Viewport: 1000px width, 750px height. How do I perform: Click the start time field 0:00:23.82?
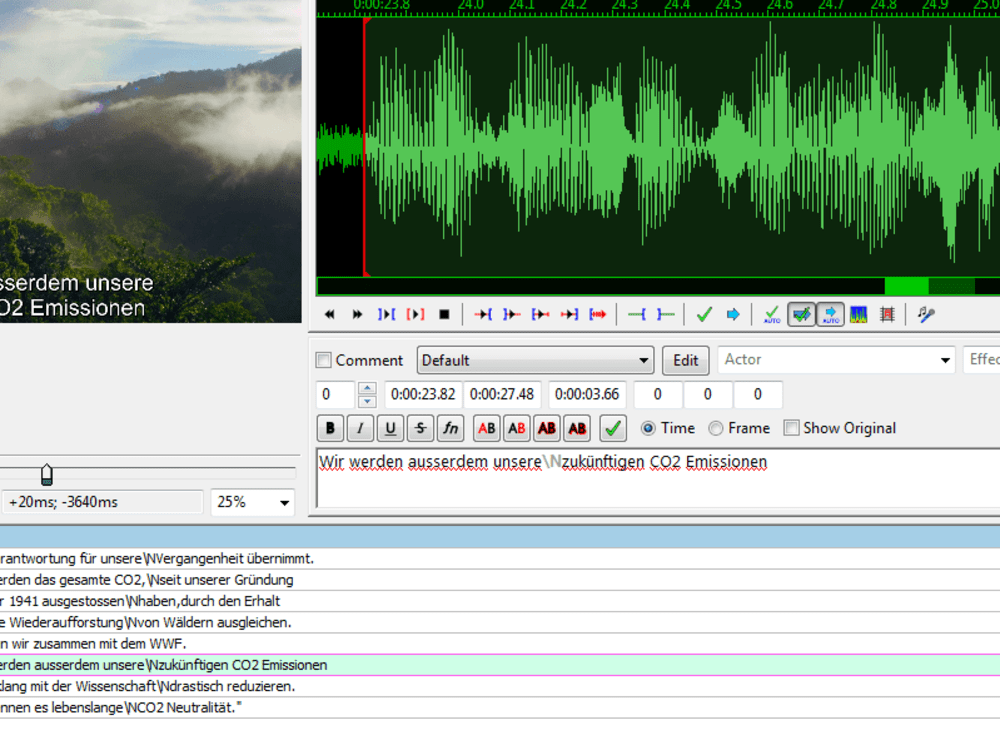(x=423, y=395)
